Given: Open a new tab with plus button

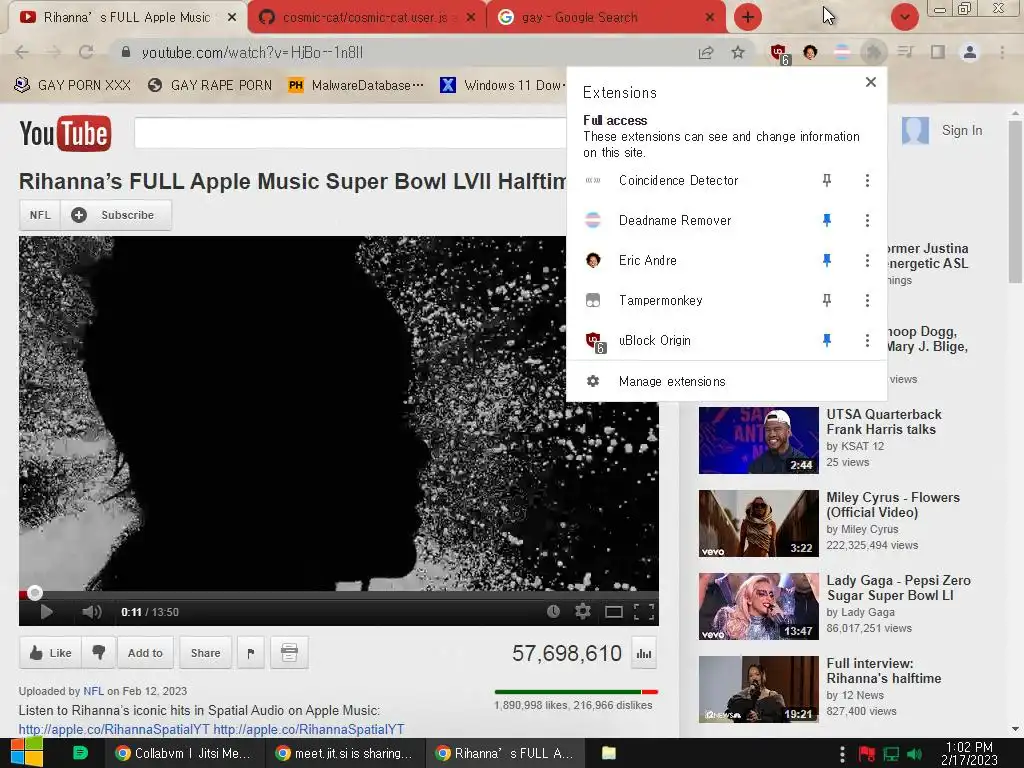Looking at the screenshot, I should pyautogui.click(x=748, y=17).
